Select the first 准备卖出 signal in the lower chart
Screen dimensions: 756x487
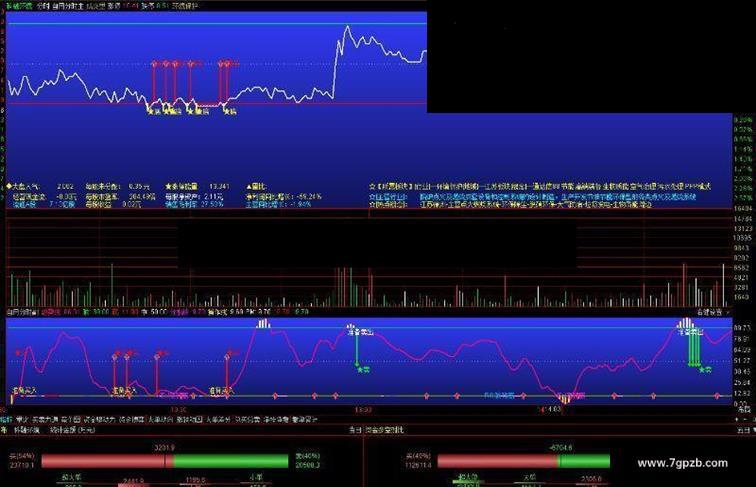359,332
